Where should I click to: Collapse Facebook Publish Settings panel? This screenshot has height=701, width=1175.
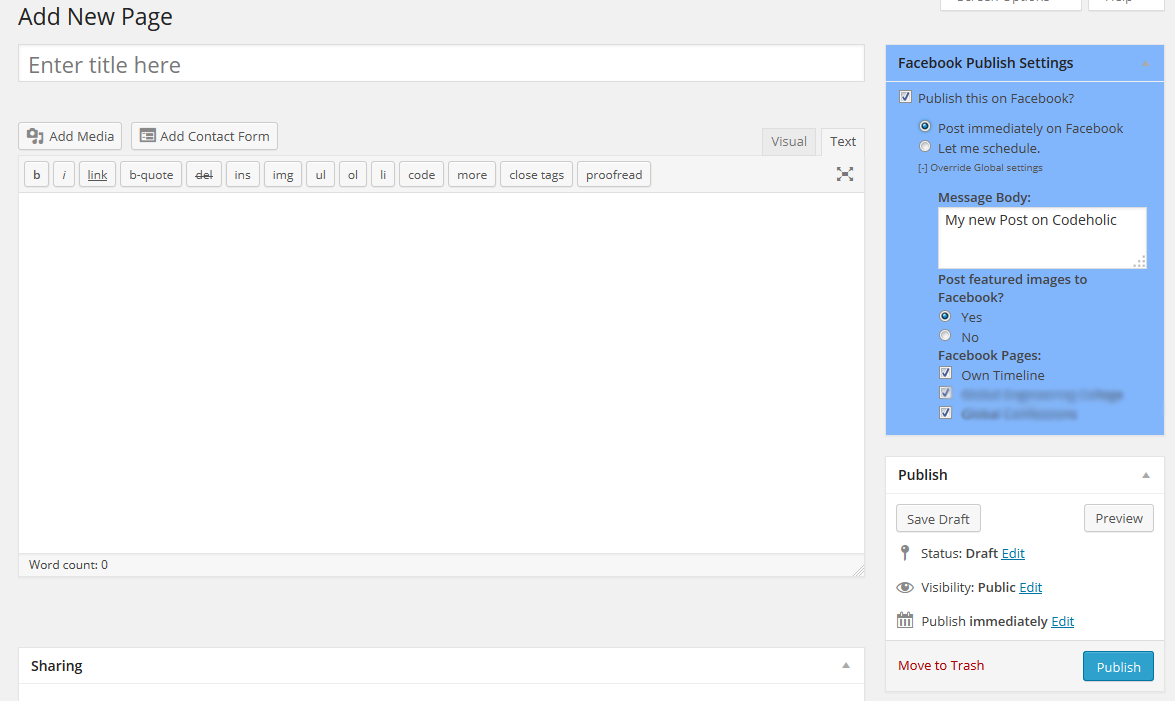1145,64
